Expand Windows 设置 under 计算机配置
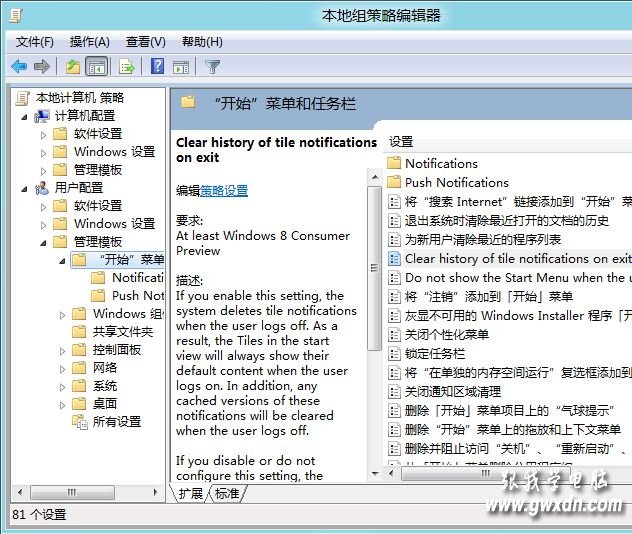632x534 pixels. [44, 153]
